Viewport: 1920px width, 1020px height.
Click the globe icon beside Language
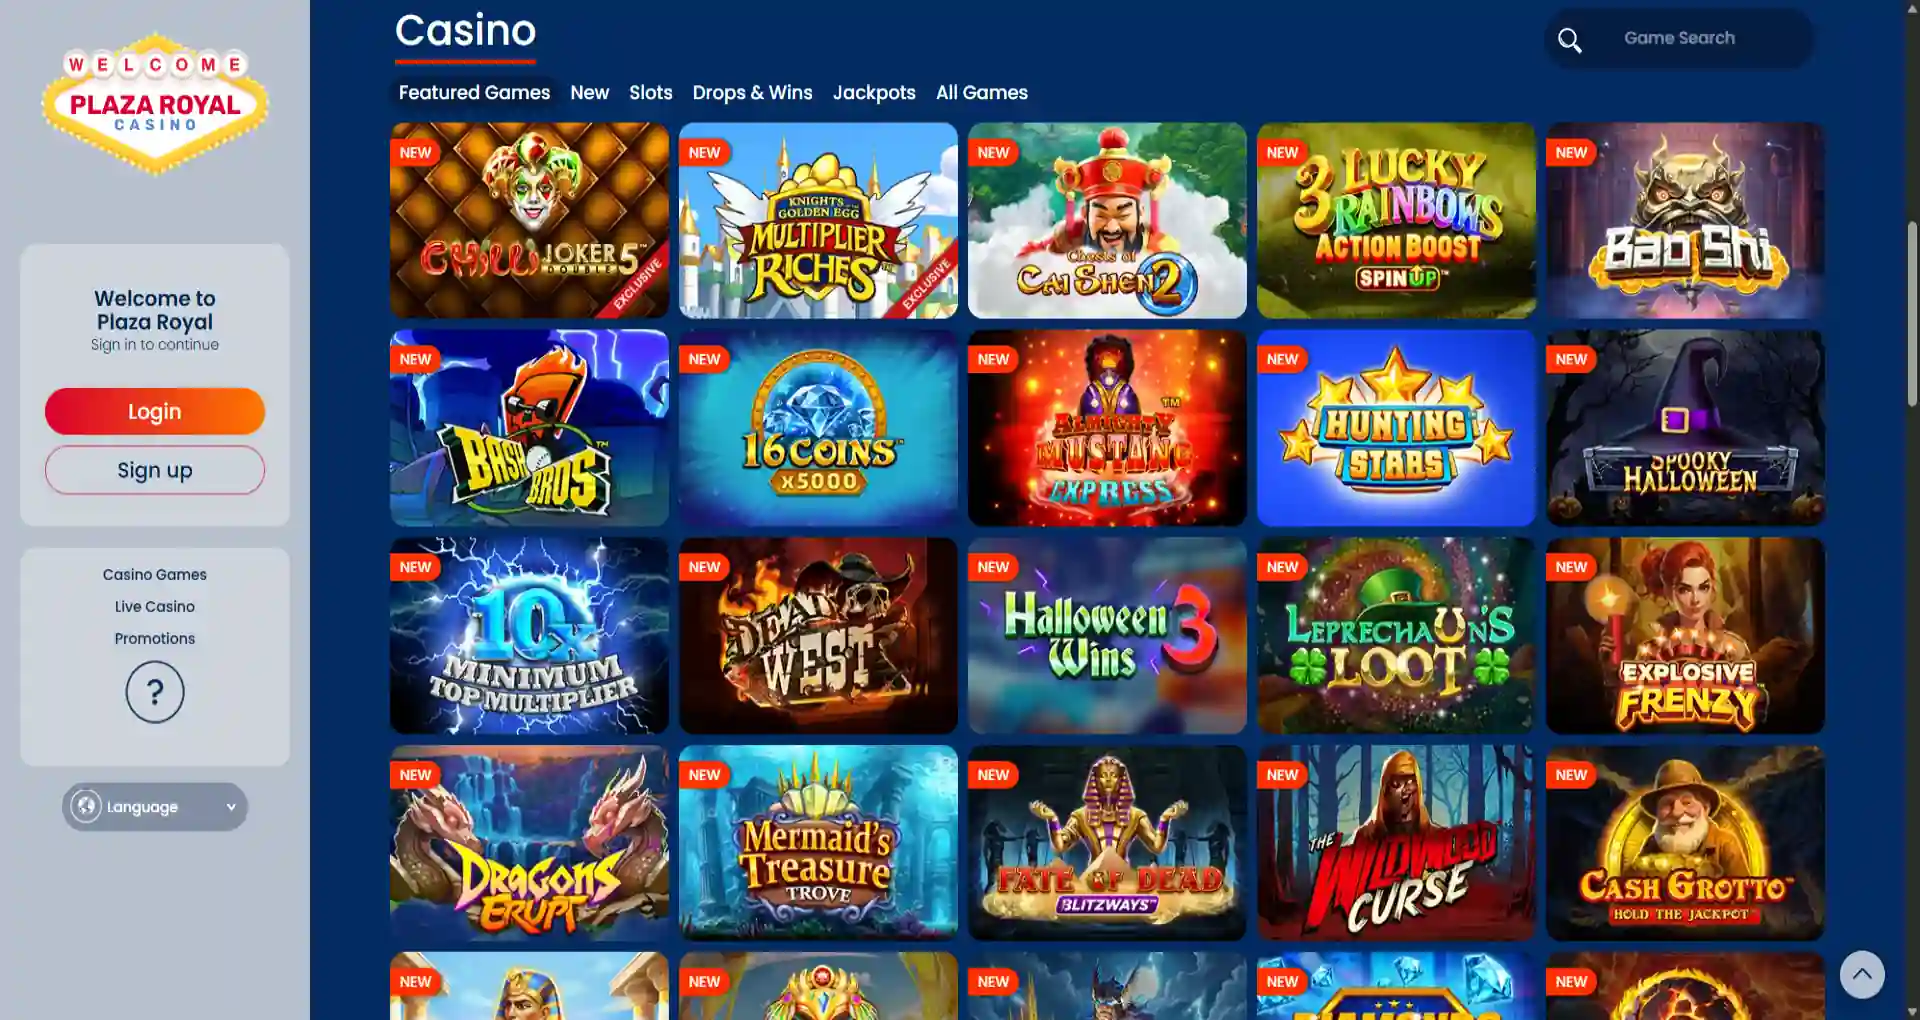coord(86,806)
